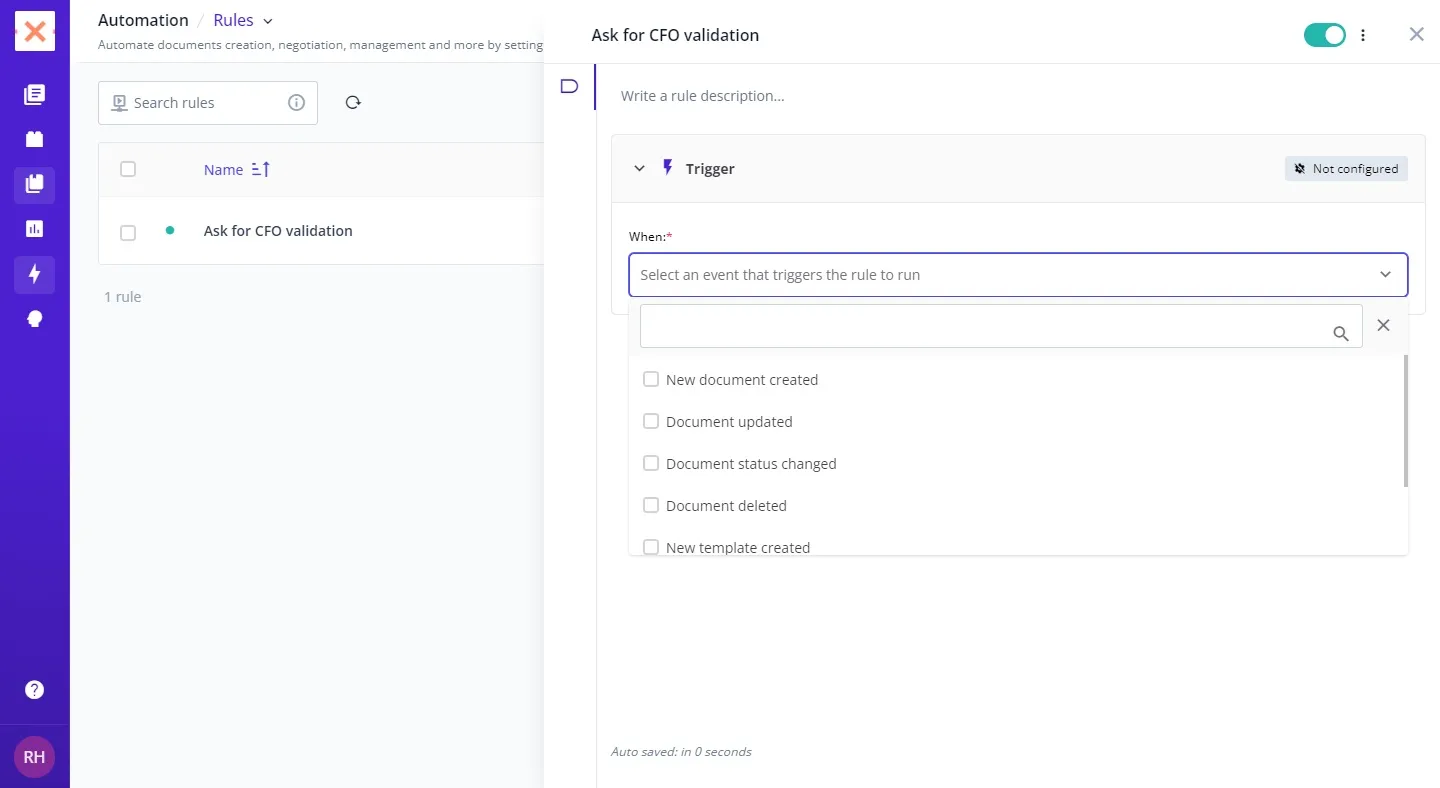The image size is (1440, 788).
Task: Check the New document created option
Action: tap(651, 380)
